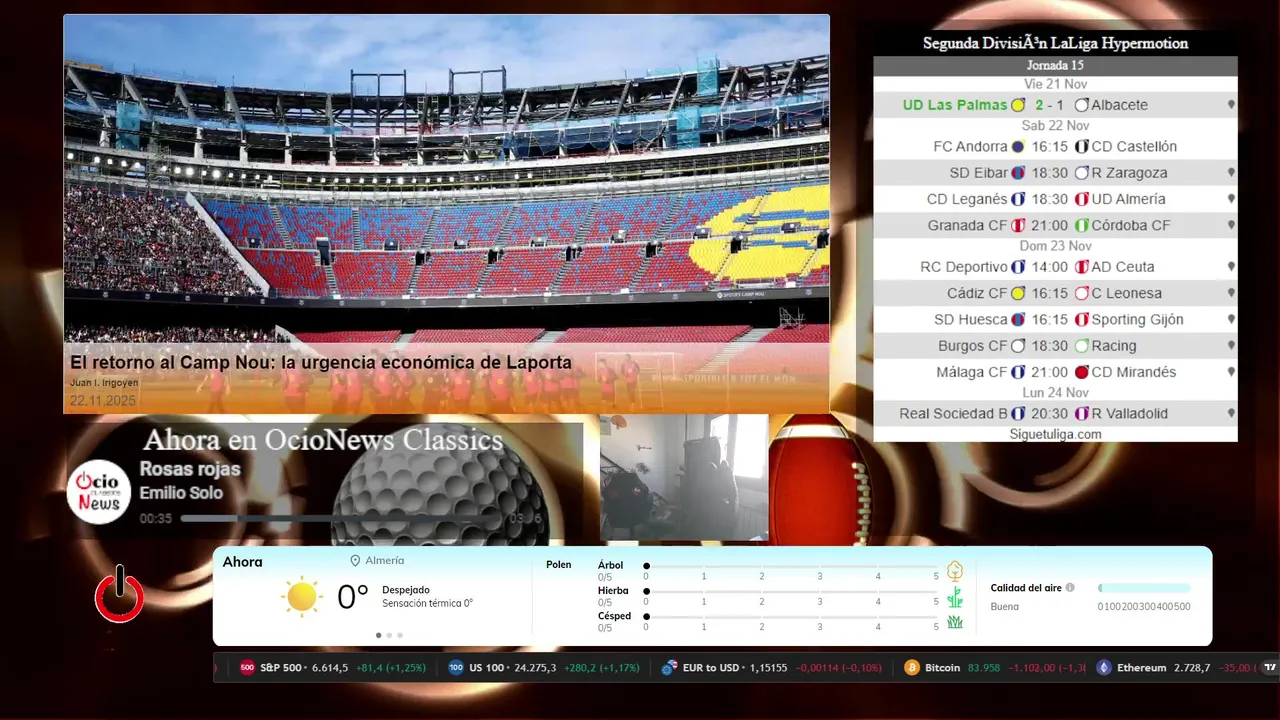Click the CD Castellón crest

coord(1082,146)
